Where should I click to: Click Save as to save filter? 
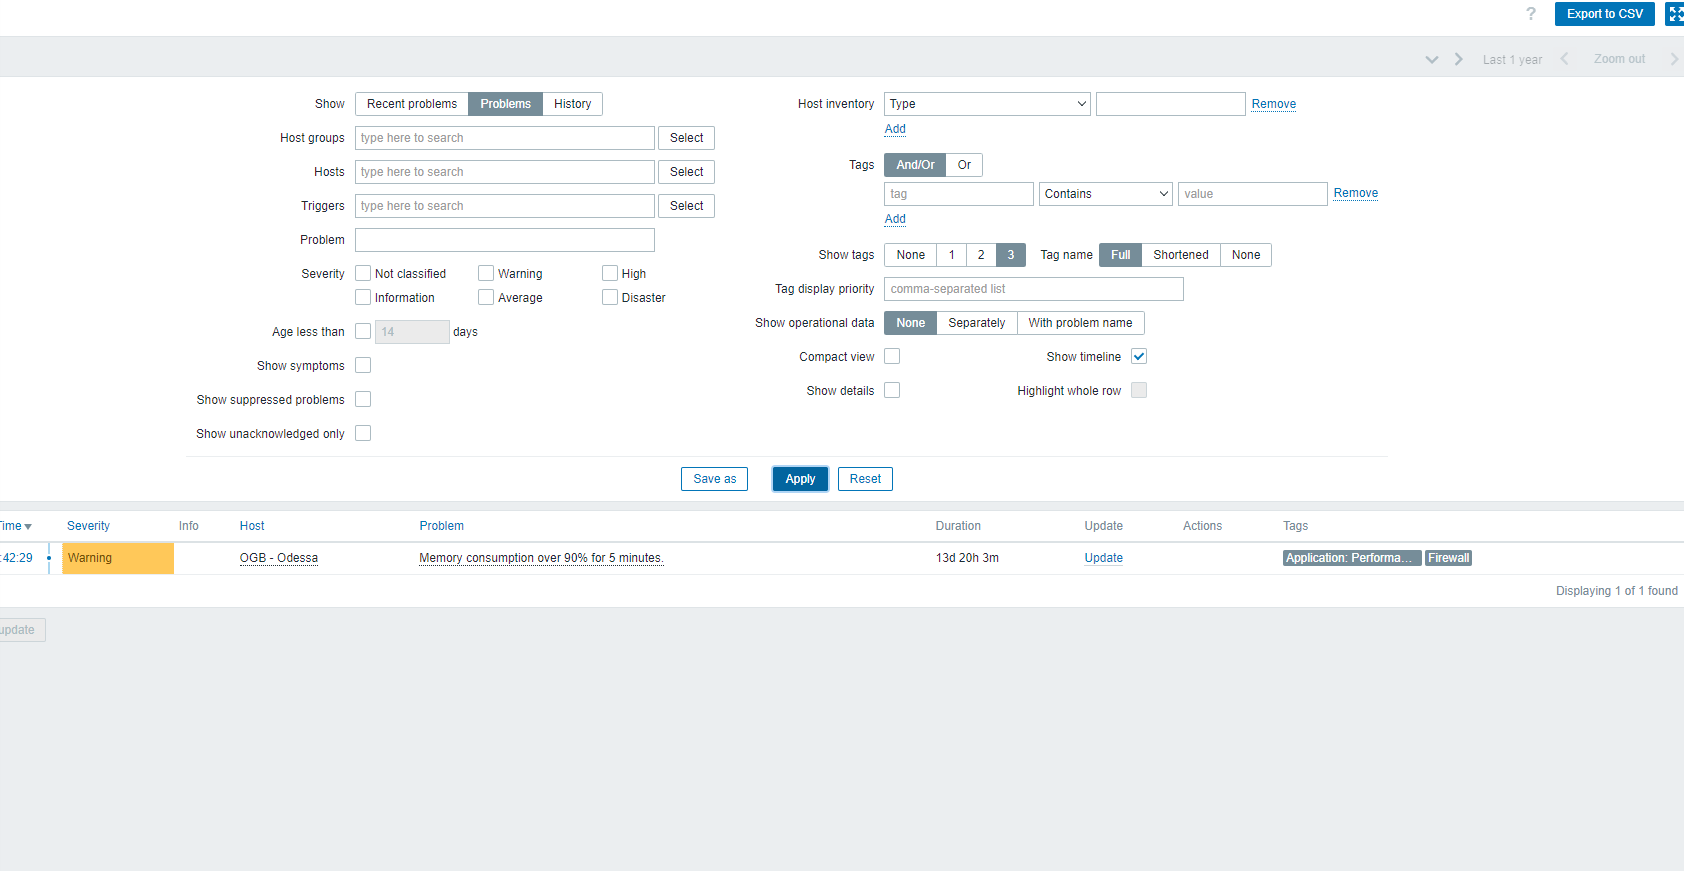(x=715, y=479)
